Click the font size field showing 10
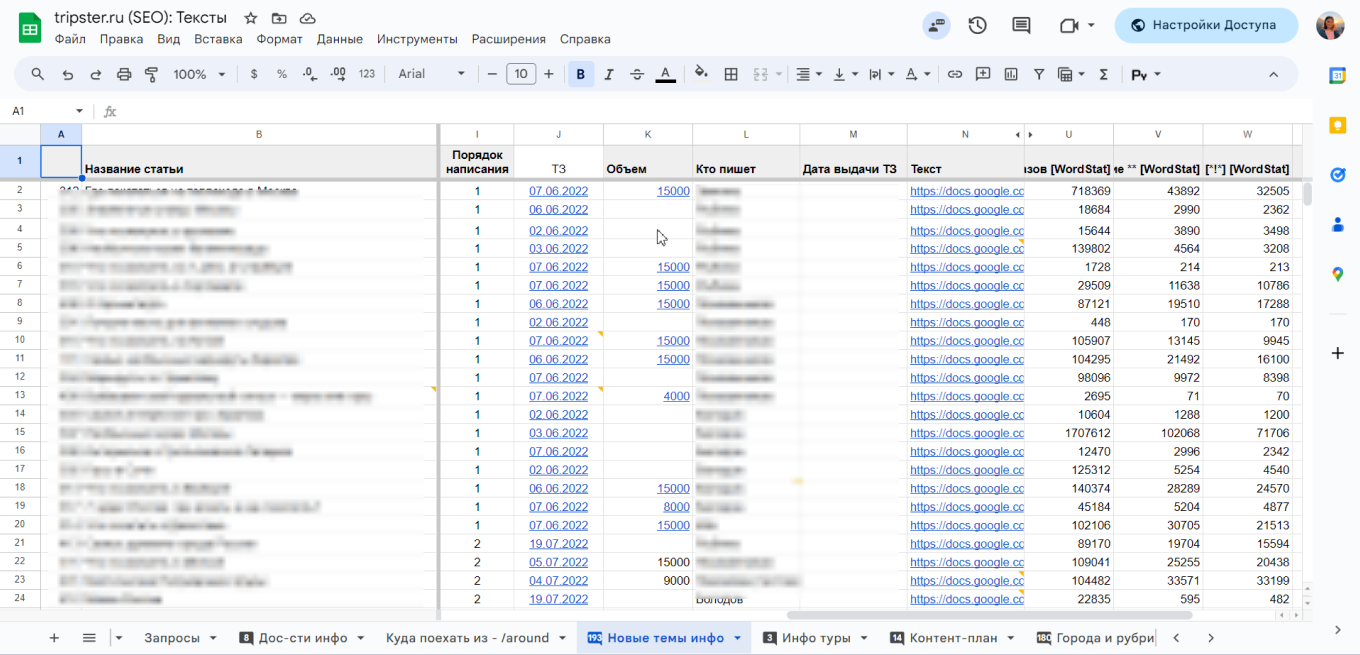 click(x=521, y=74)
